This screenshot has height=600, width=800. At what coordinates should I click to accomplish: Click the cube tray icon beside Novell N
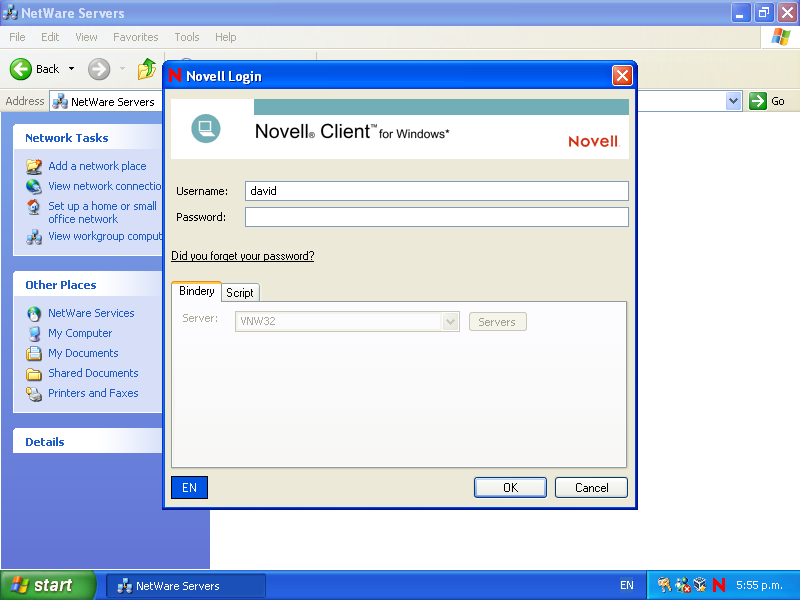point(700,585)
